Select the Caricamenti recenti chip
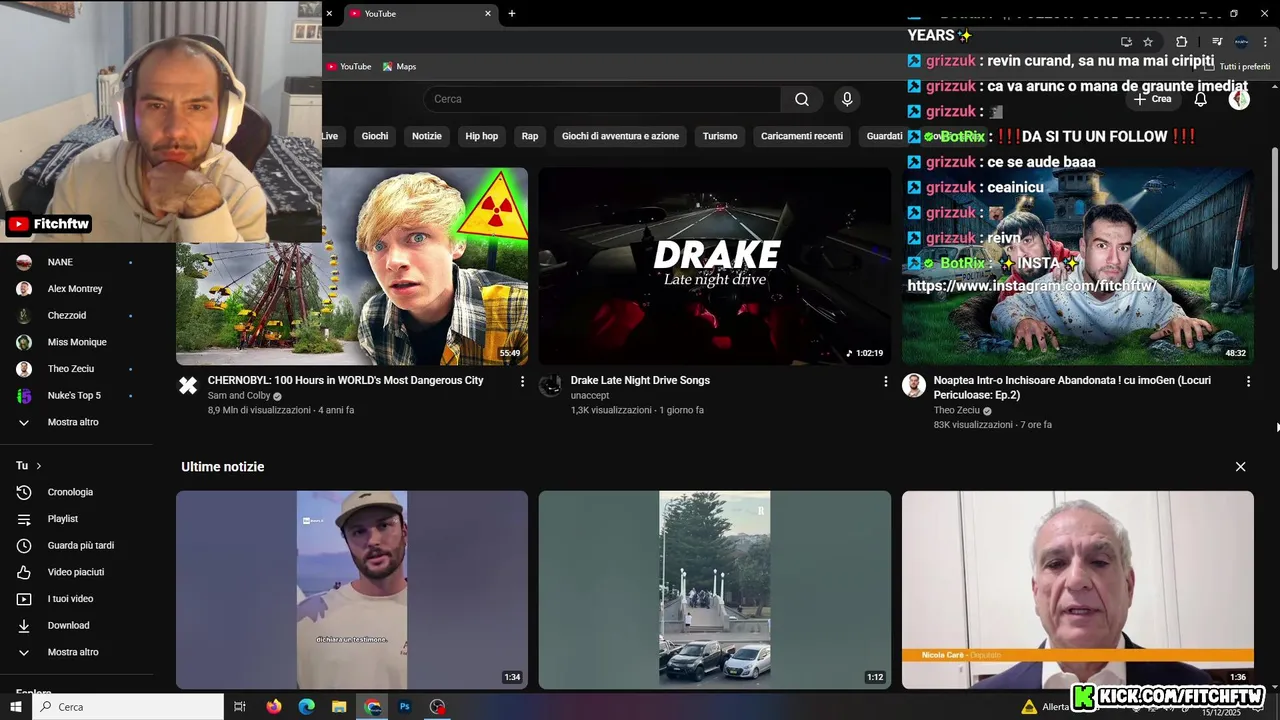The image size is (1280, 720). (x=802, y=136)
